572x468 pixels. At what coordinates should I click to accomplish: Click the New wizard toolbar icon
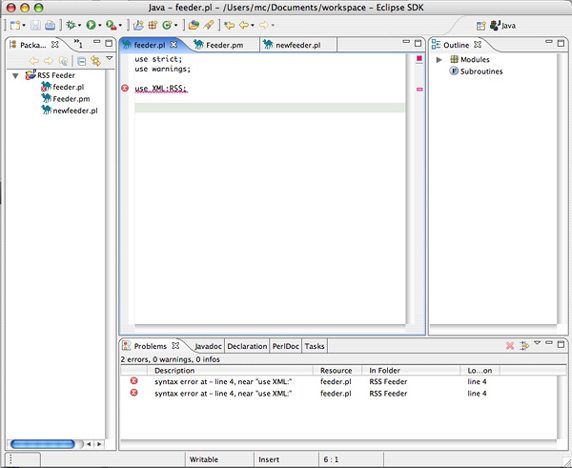click(15, 25)
